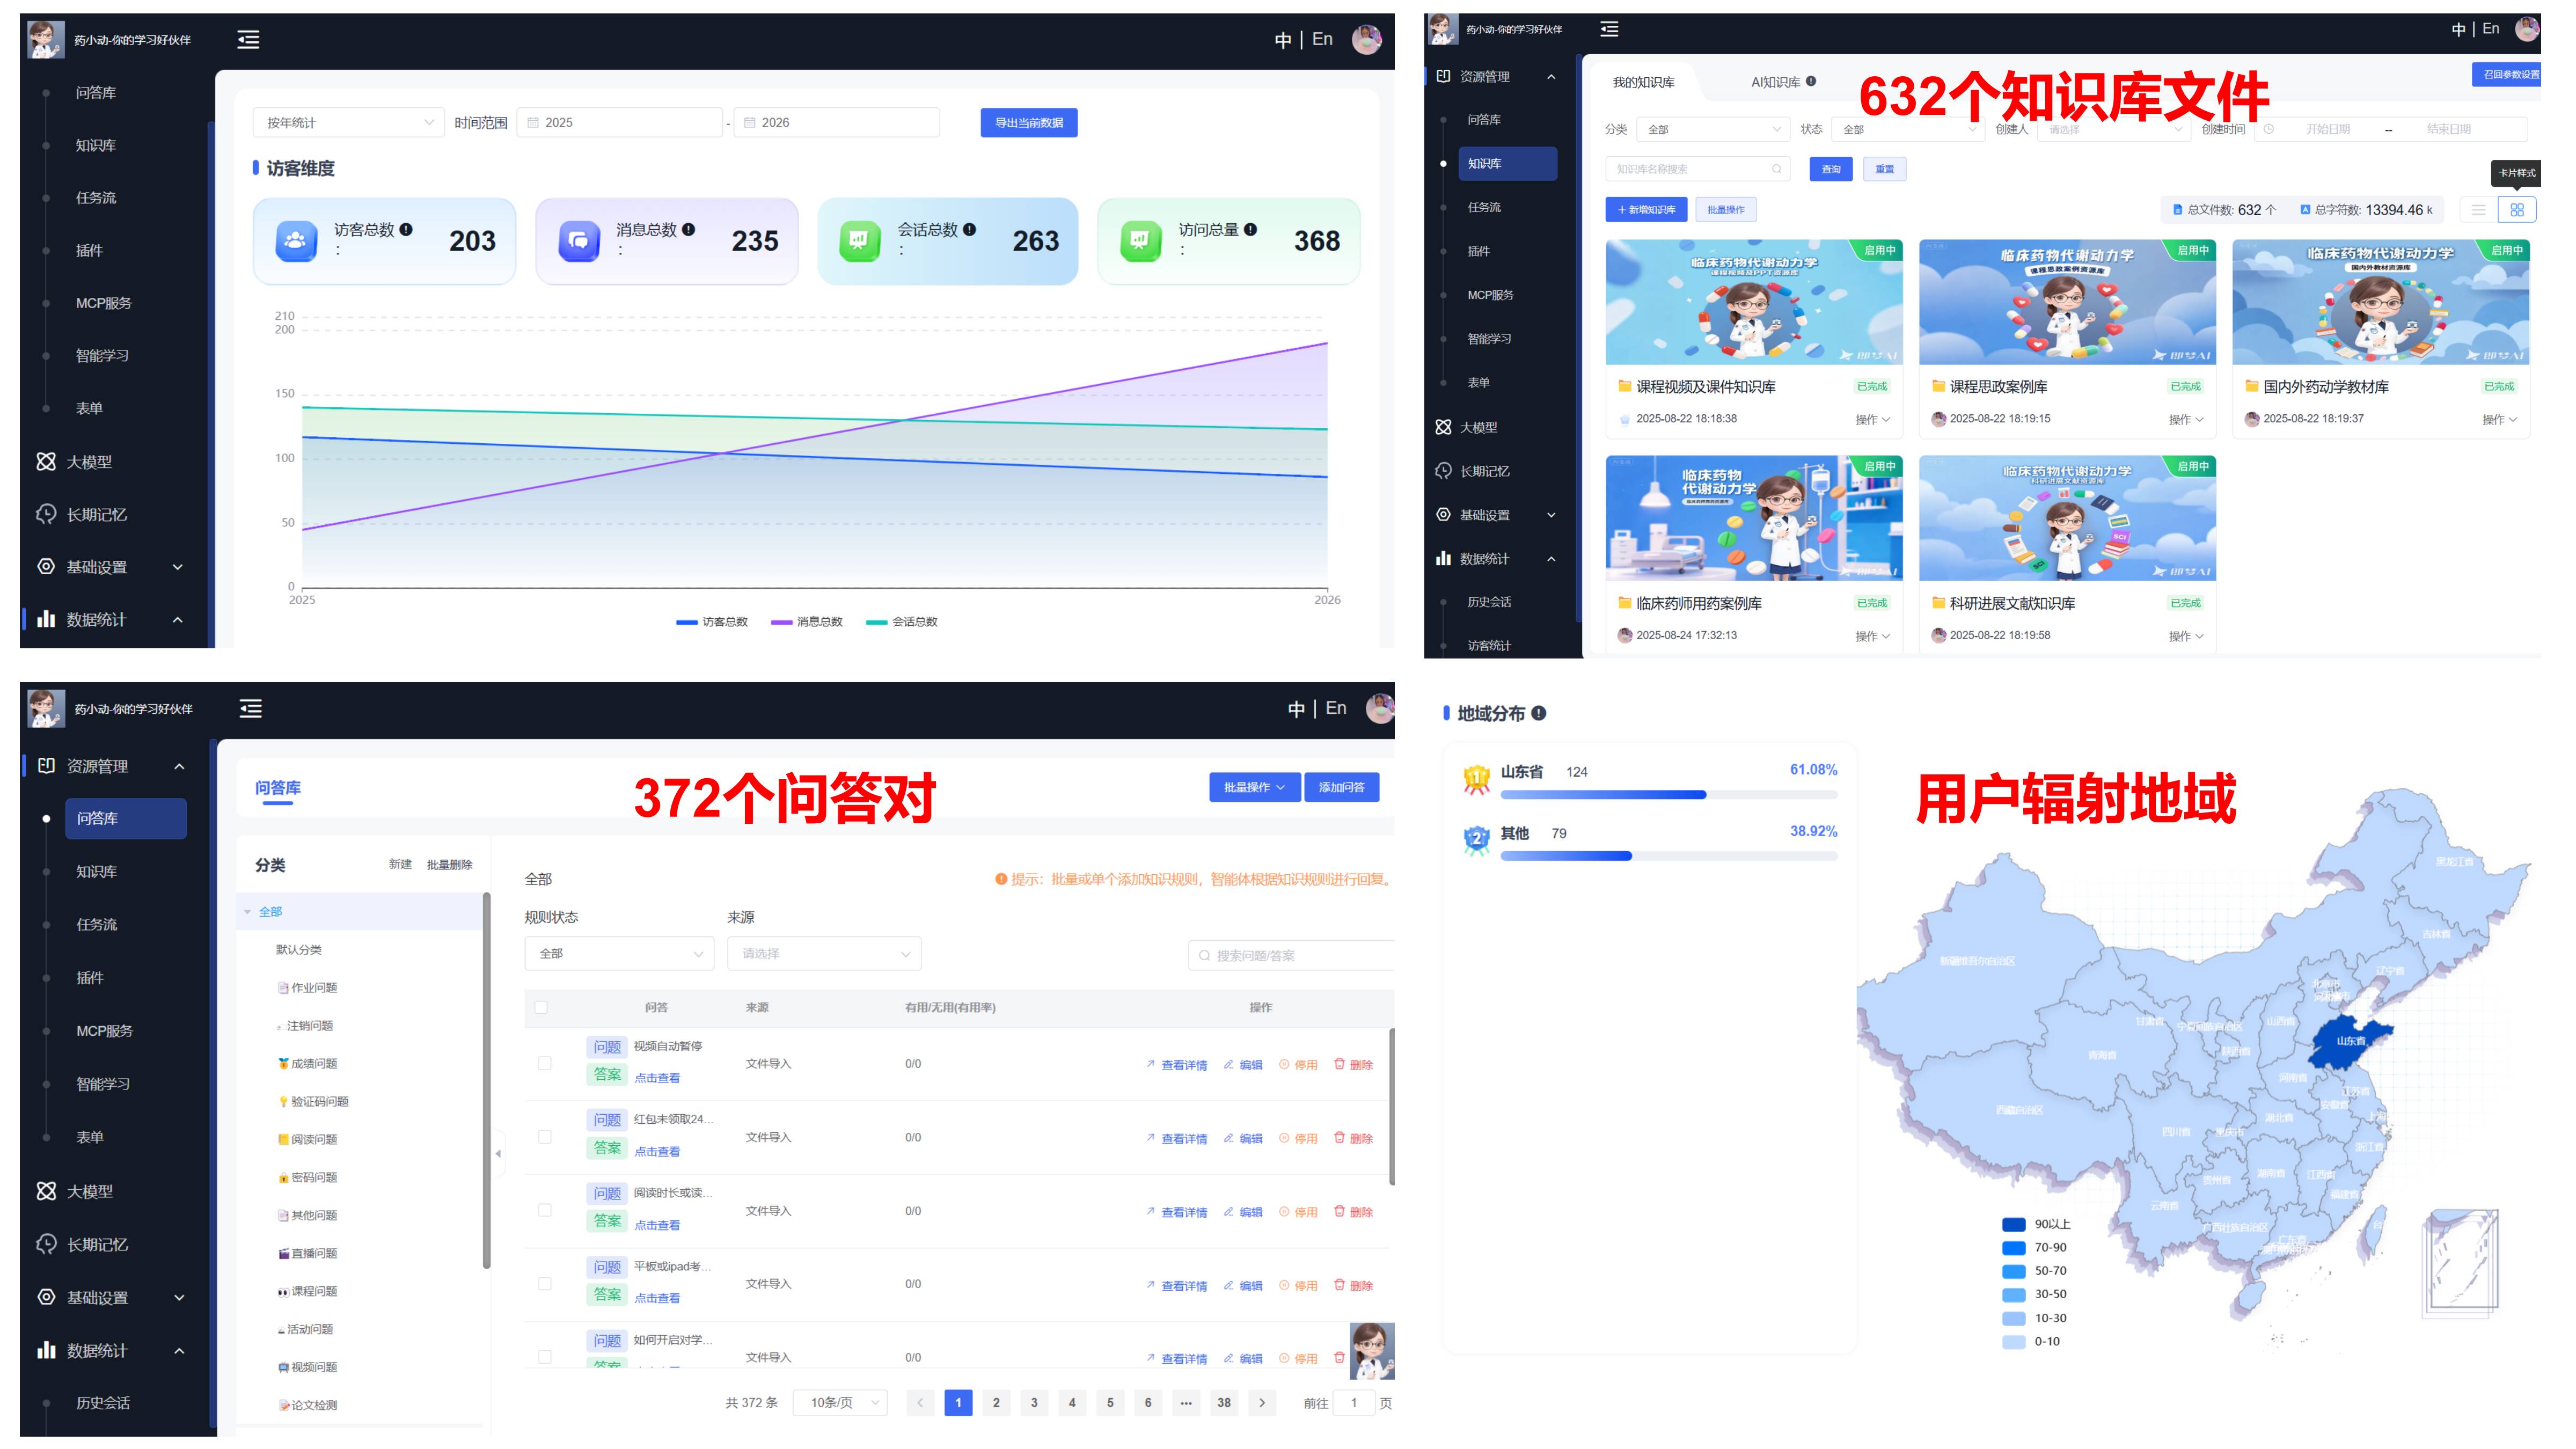2576x1449 pixels.
Task: Click the 新增知识库 button
Action: click(1646, 210)
